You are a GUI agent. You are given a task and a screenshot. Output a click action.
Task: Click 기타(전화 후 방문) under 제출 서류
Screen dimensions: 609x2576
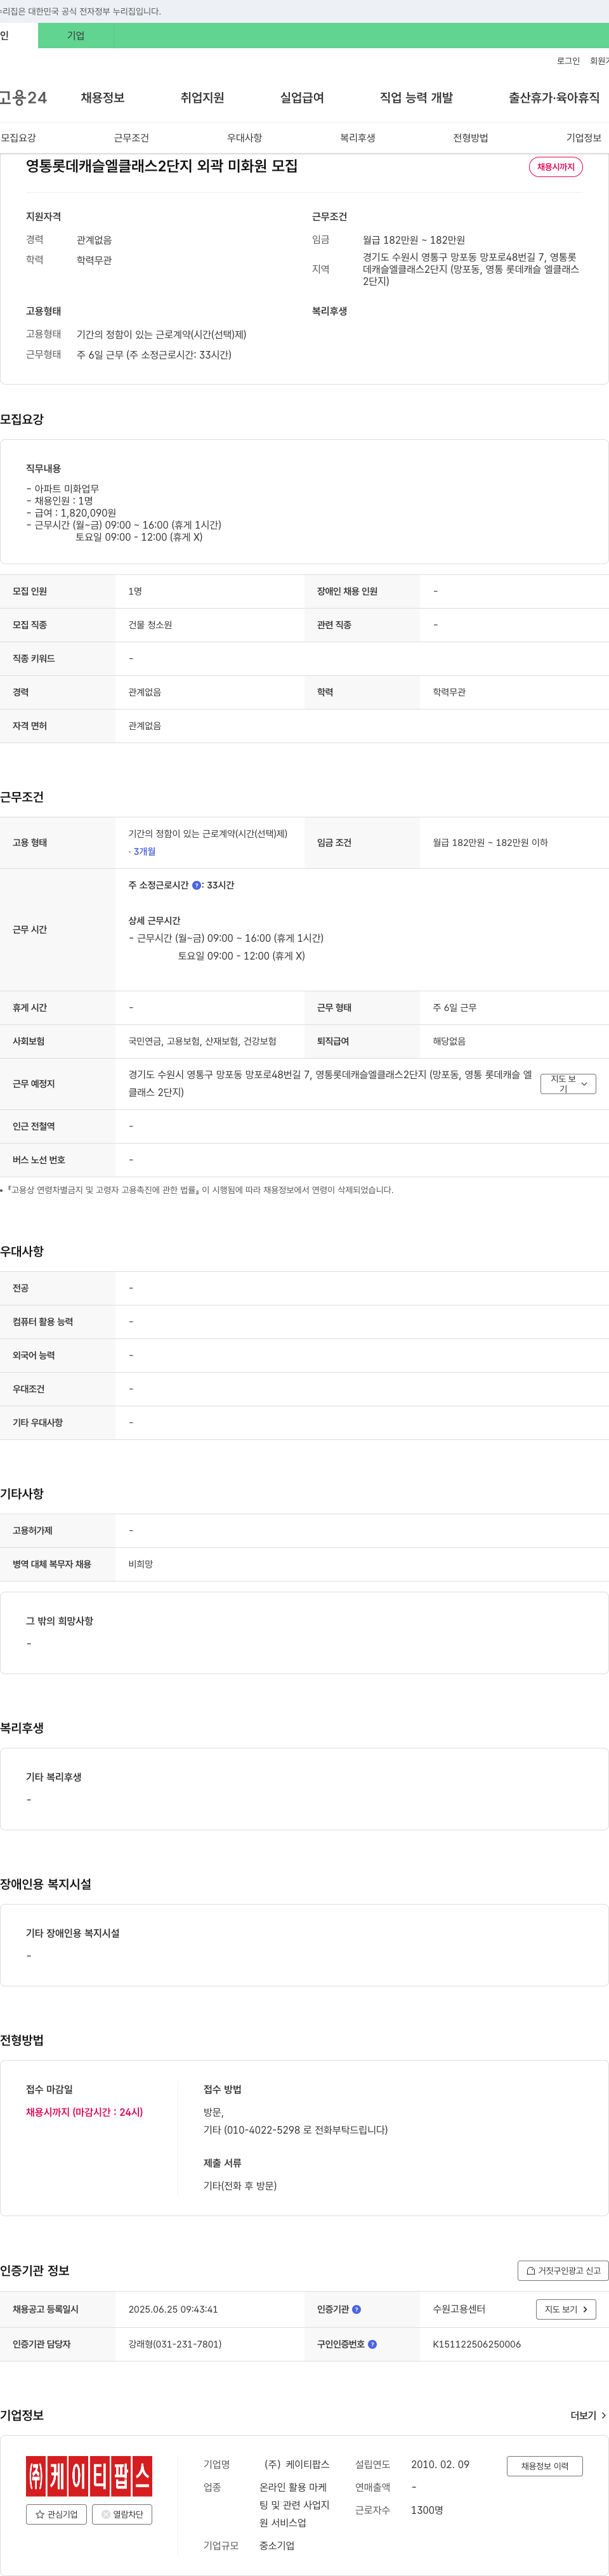[240, 2186]
